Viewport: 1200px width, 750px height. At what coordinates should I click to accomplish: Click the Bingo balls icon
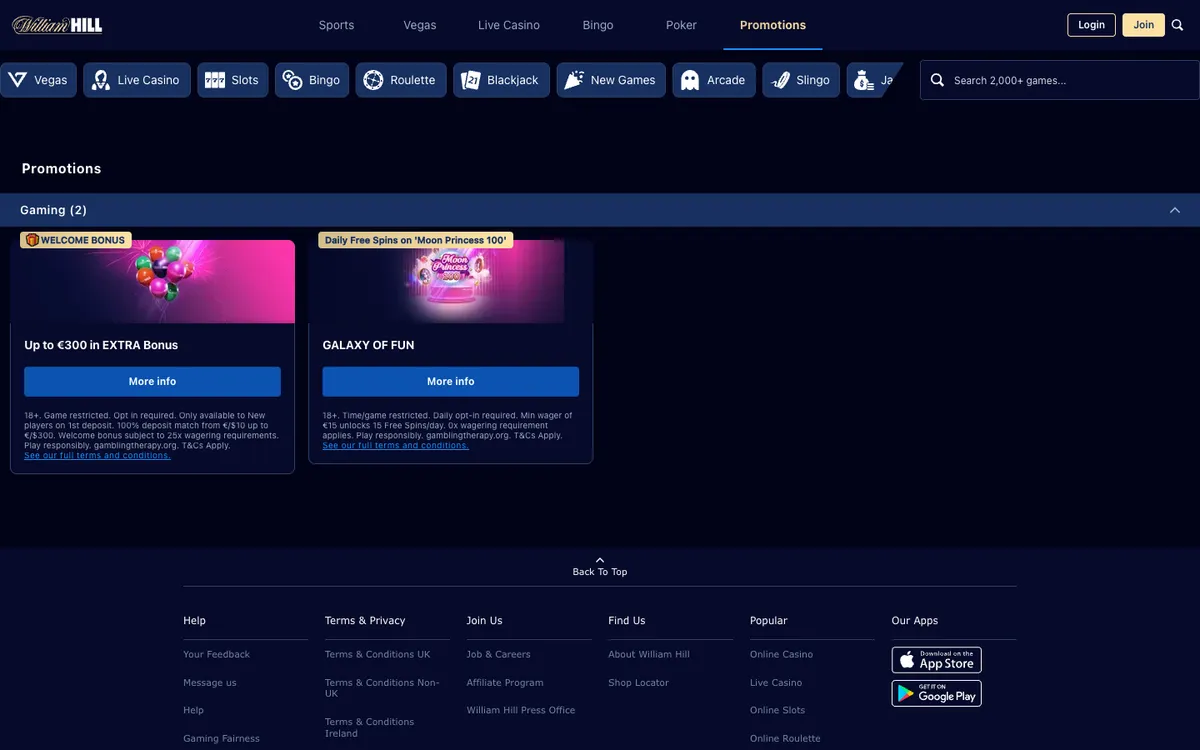pos(293,80)
